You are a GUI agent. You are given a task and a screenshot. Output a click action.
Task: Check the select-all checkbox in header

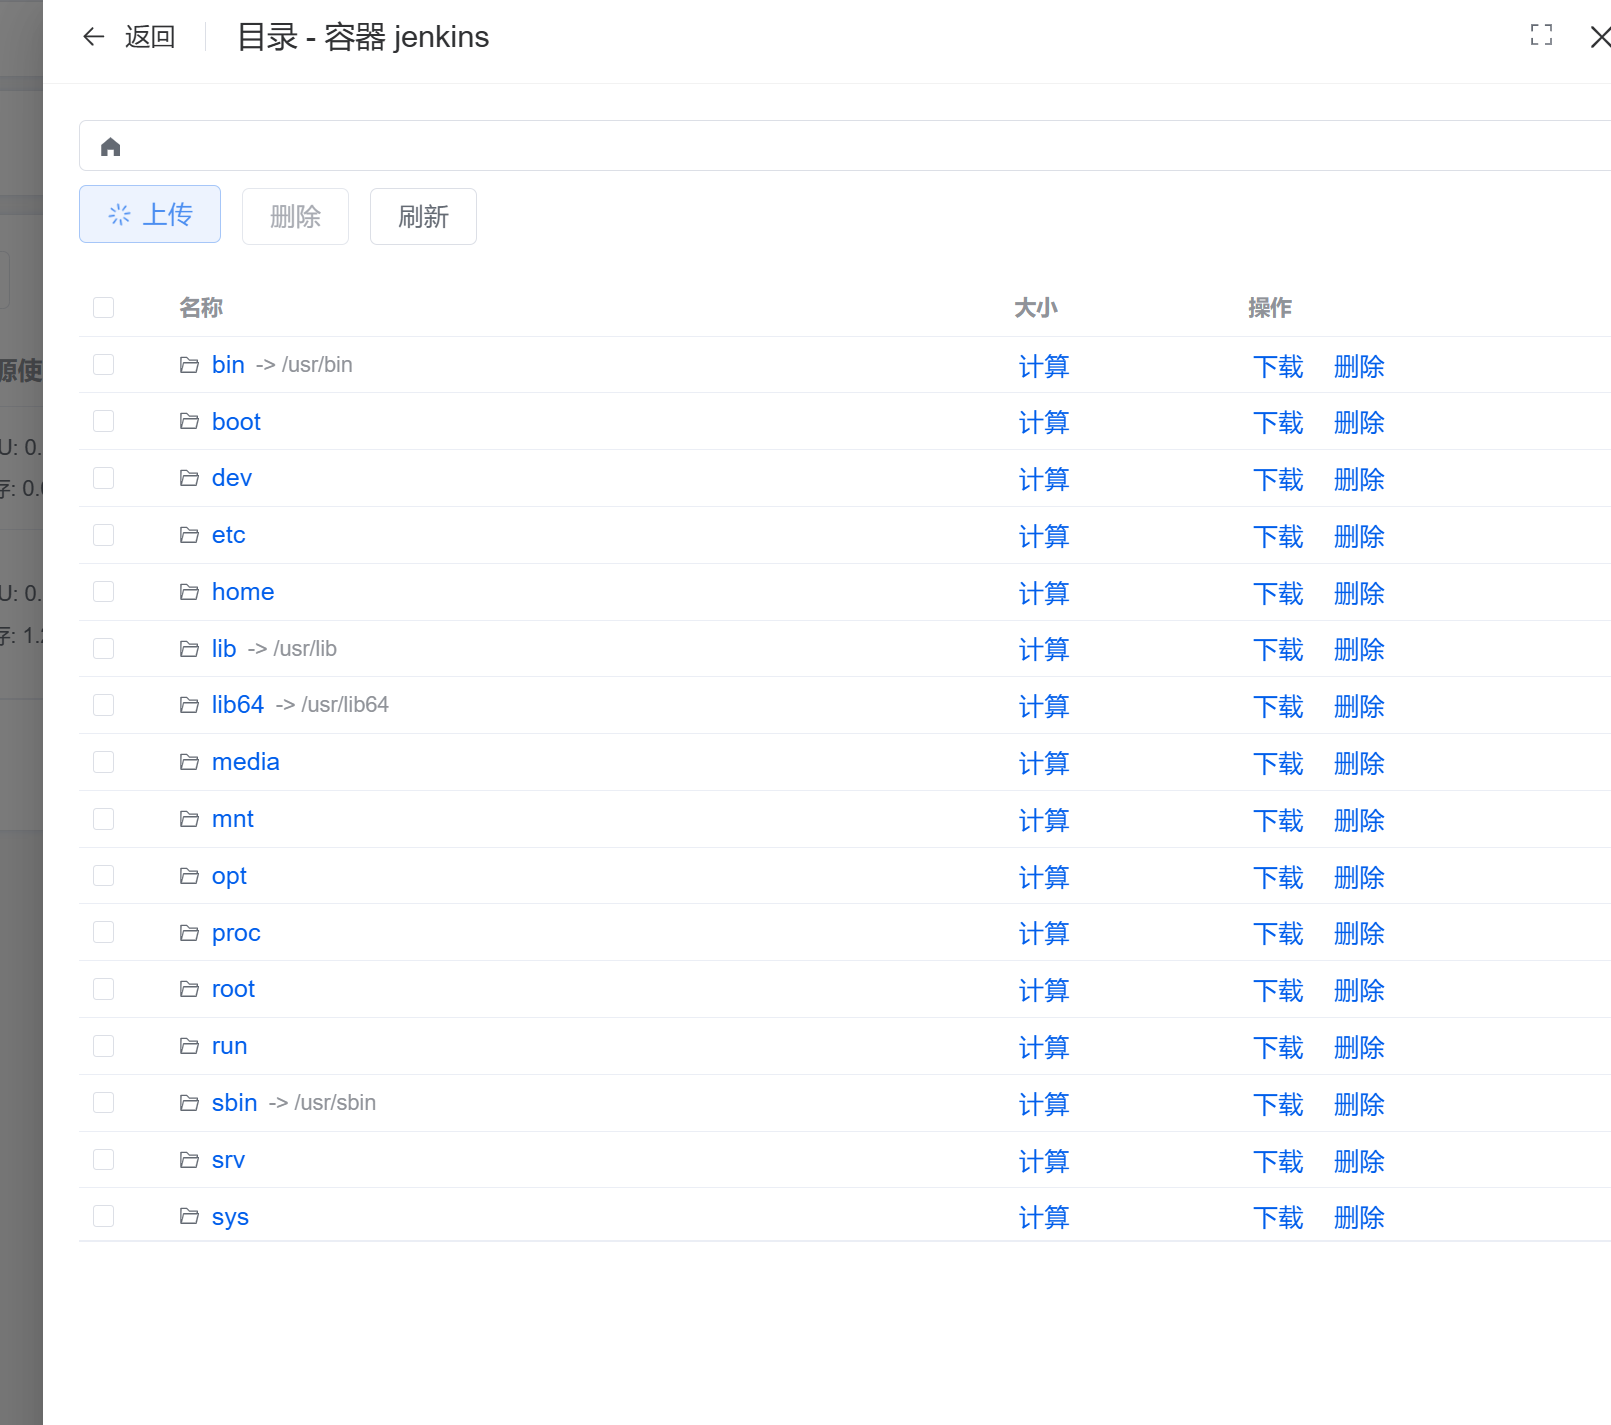click(x=104, y=307)
